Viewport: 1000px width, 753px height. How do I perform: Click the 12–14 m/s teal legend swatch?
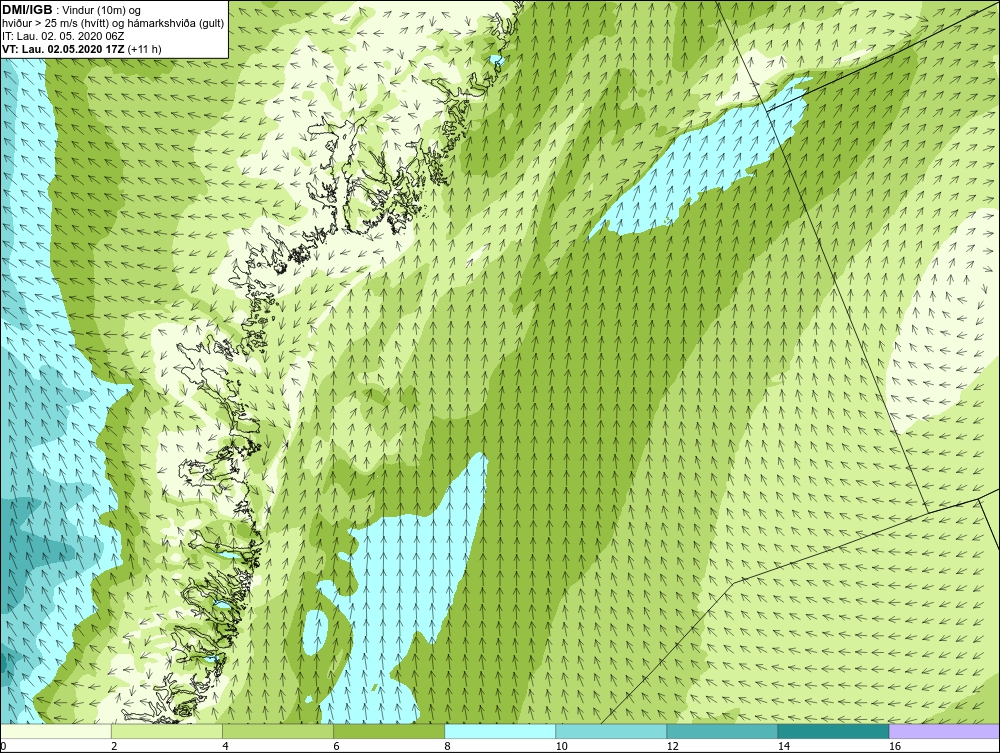point(722,731)
